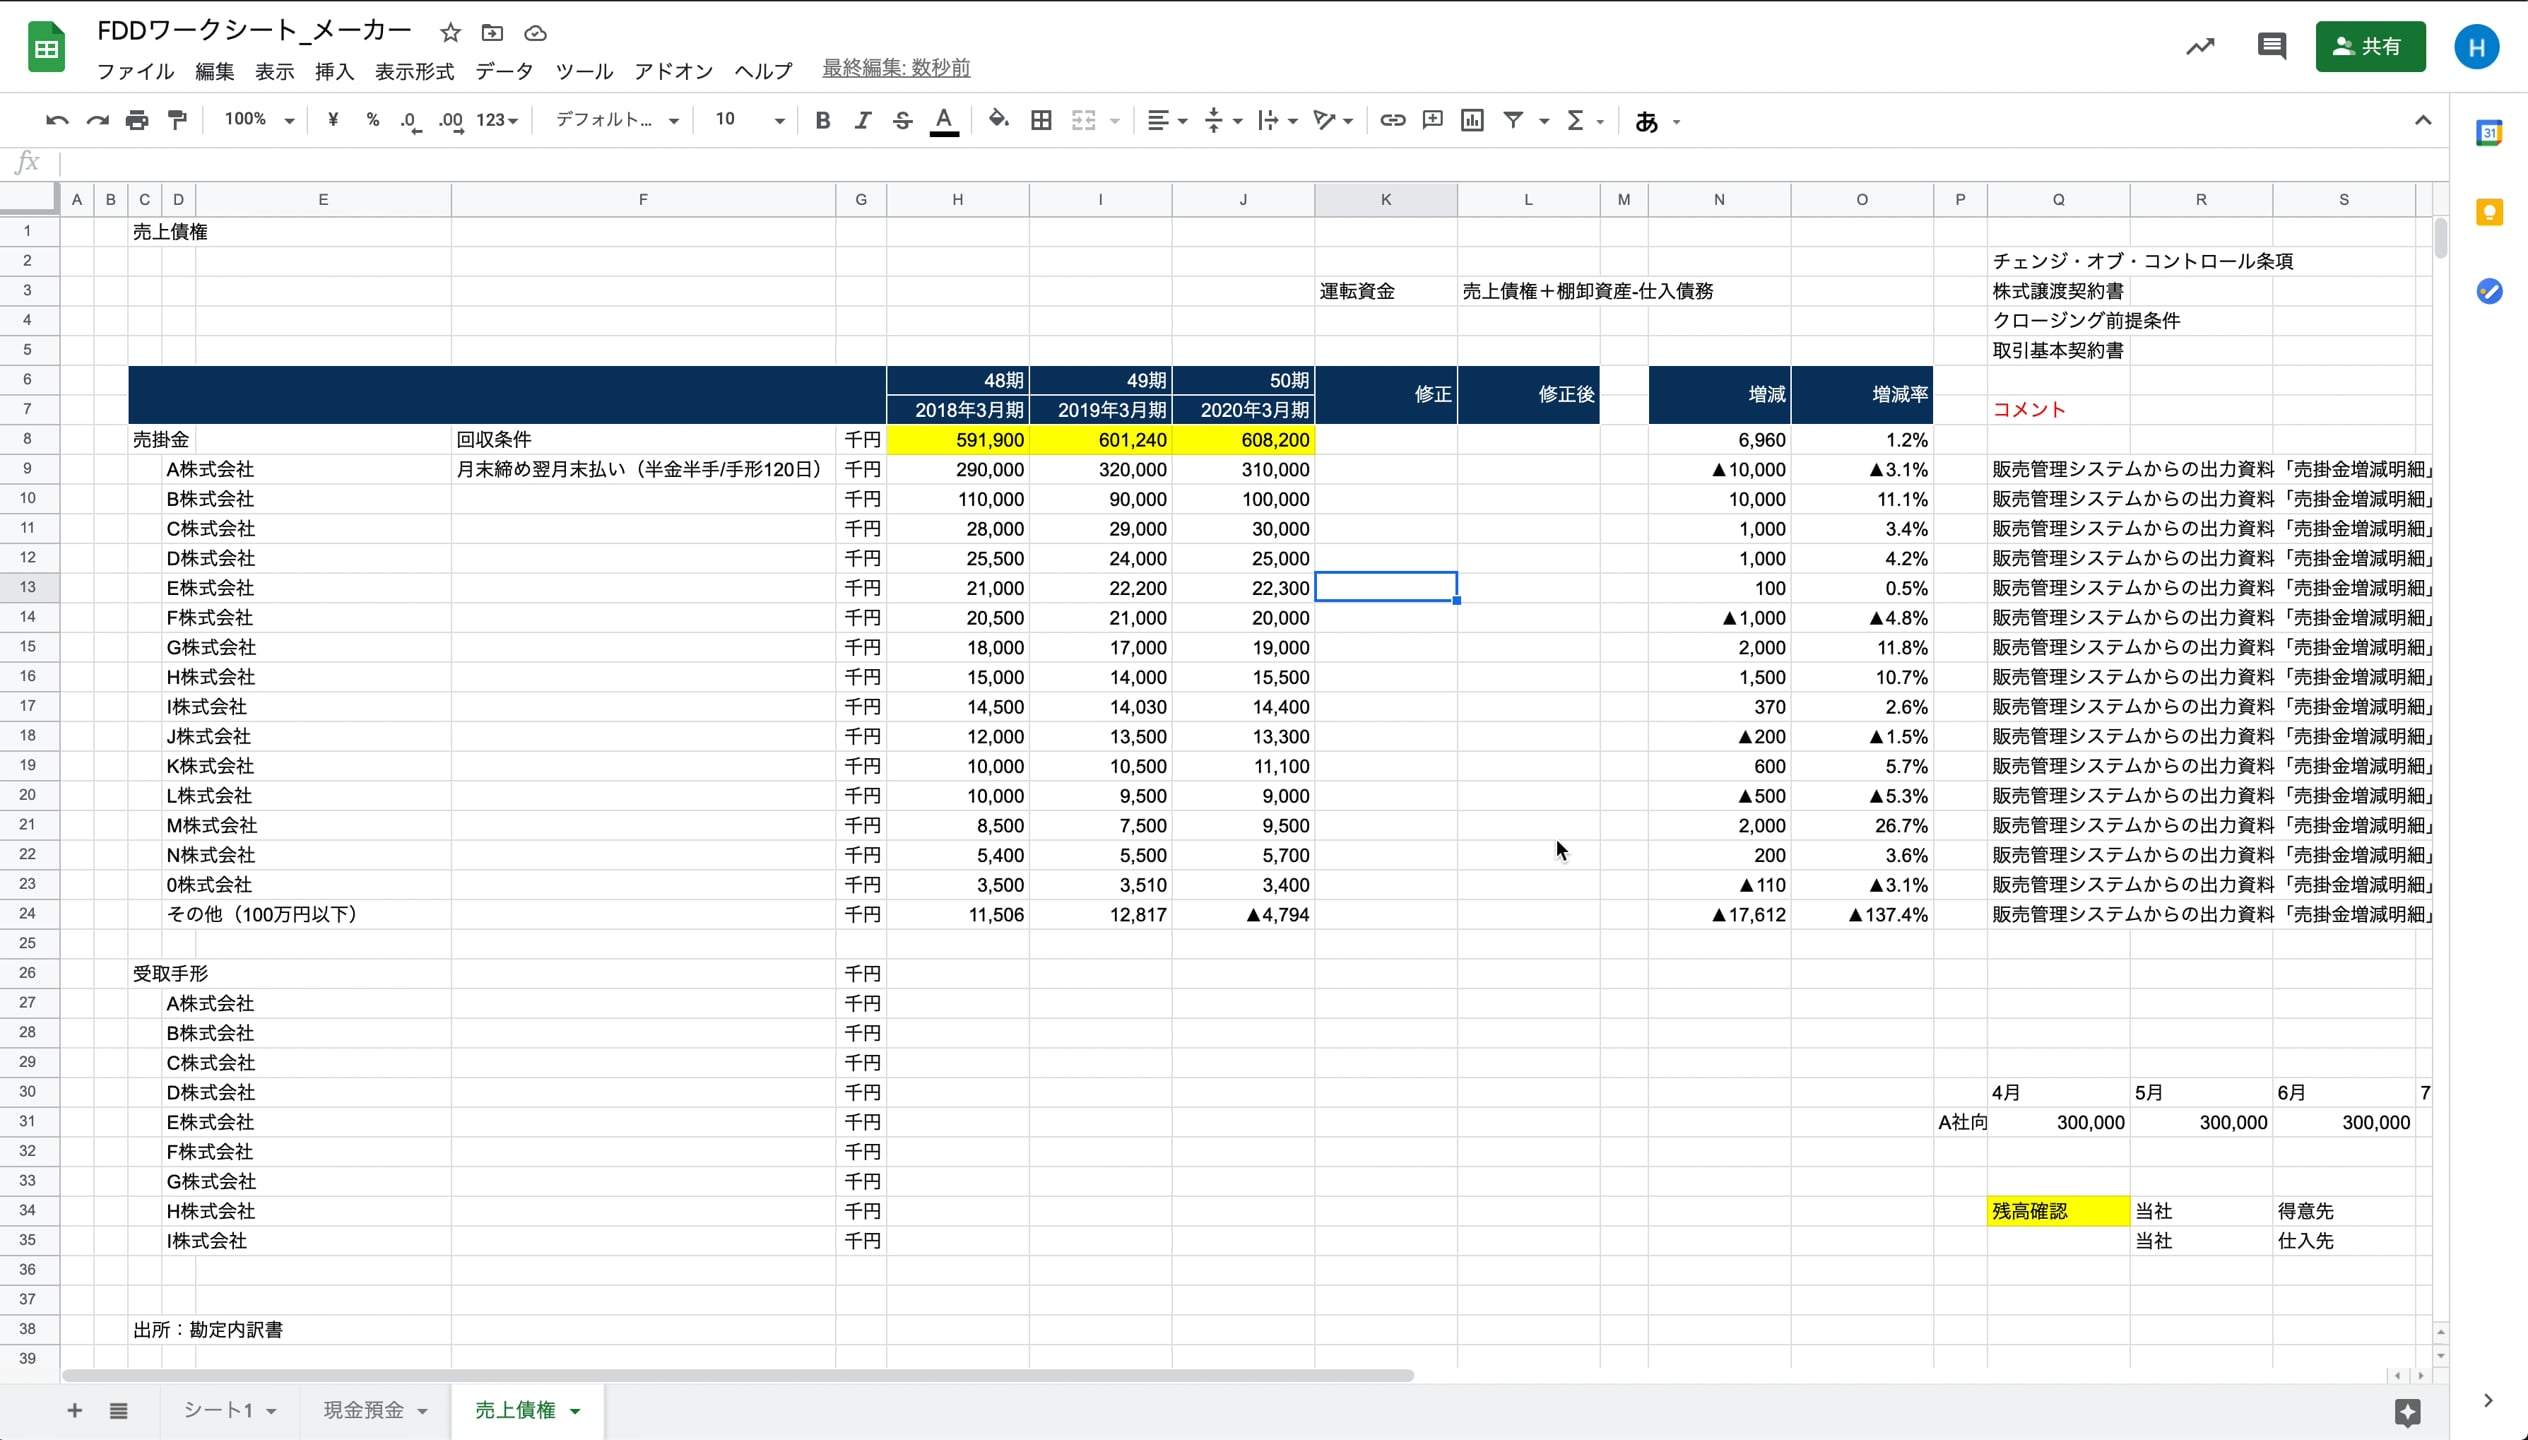This screenshot has height=1440, width=2528.
Task: Insert a link using the link icon
Action: coord(1392,121)
